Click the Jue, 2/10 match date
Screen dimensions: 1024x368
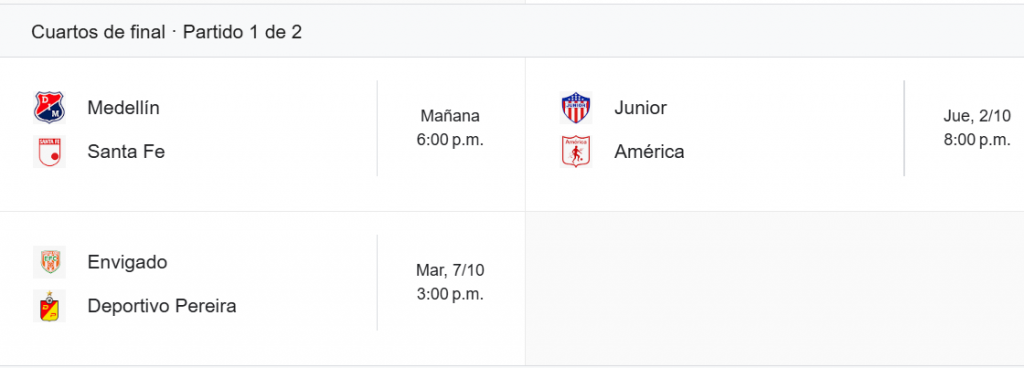(x=977, y=116)
